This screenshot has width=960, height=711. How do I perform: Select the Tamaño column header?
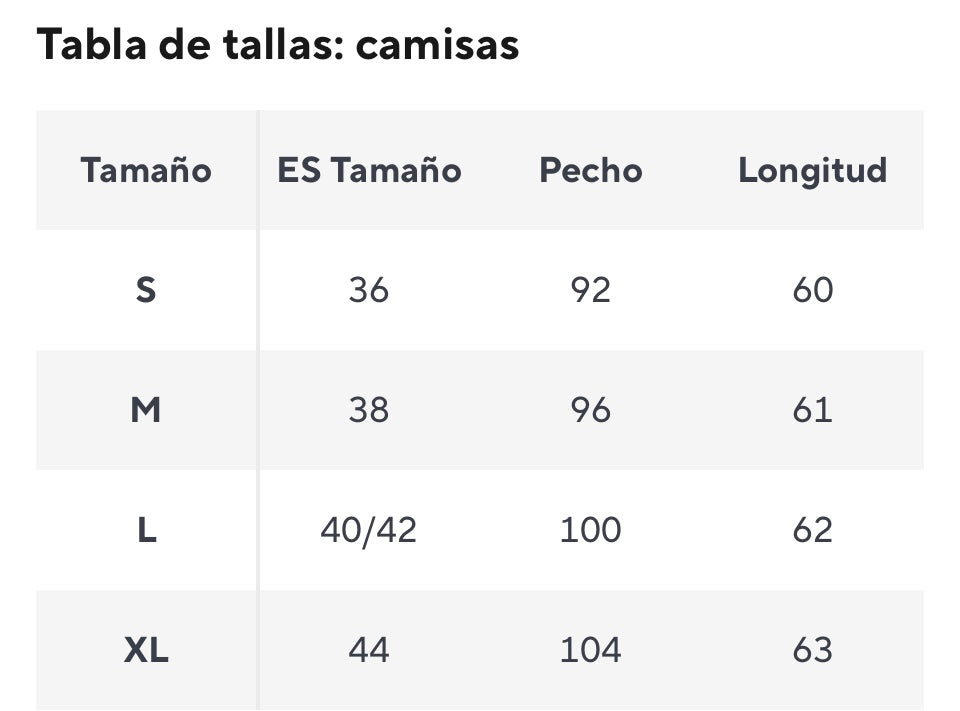click(x=146, y=170)
